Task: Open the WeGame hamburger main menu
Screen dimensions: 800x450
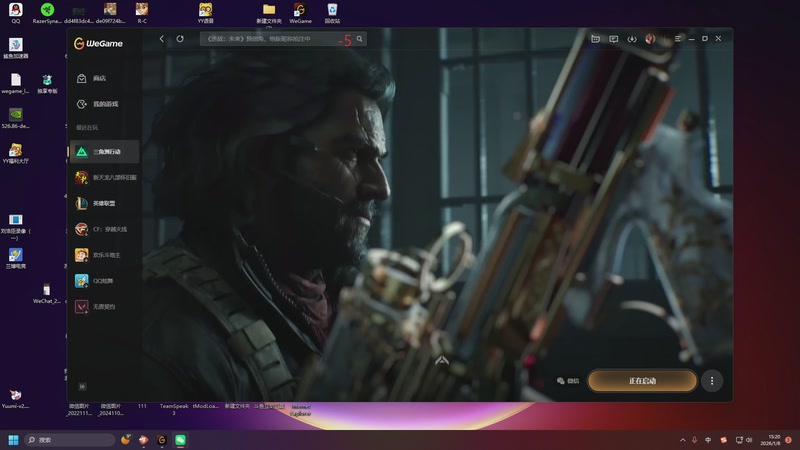Action: pos(678,39)
